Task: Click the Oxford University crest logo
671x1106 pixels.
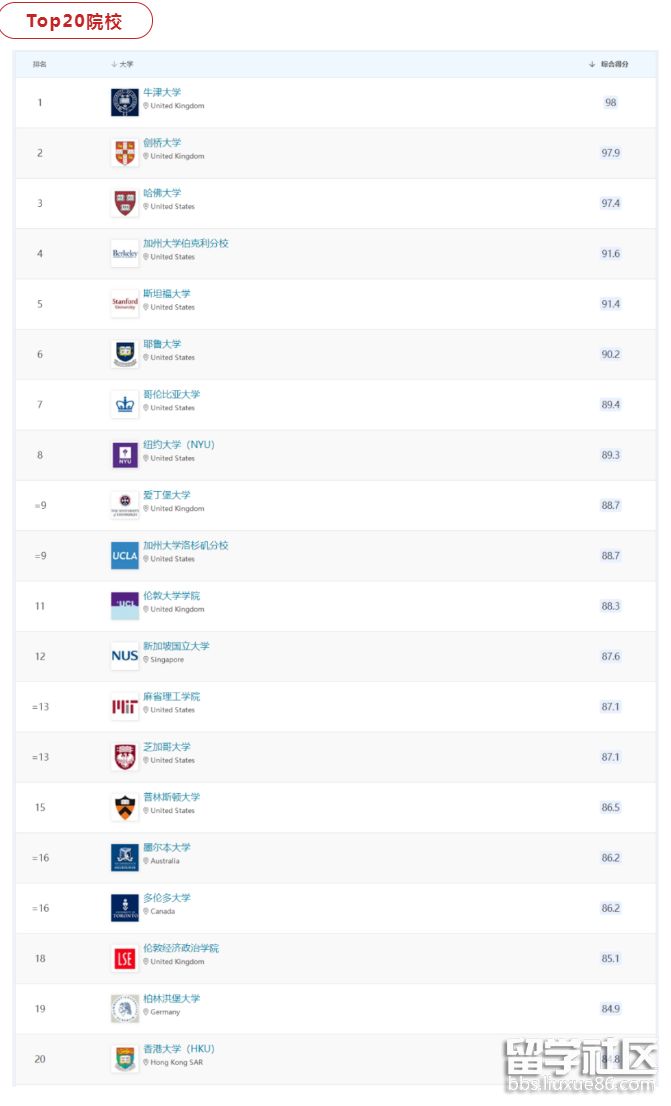Action: [x=125, y=102]
